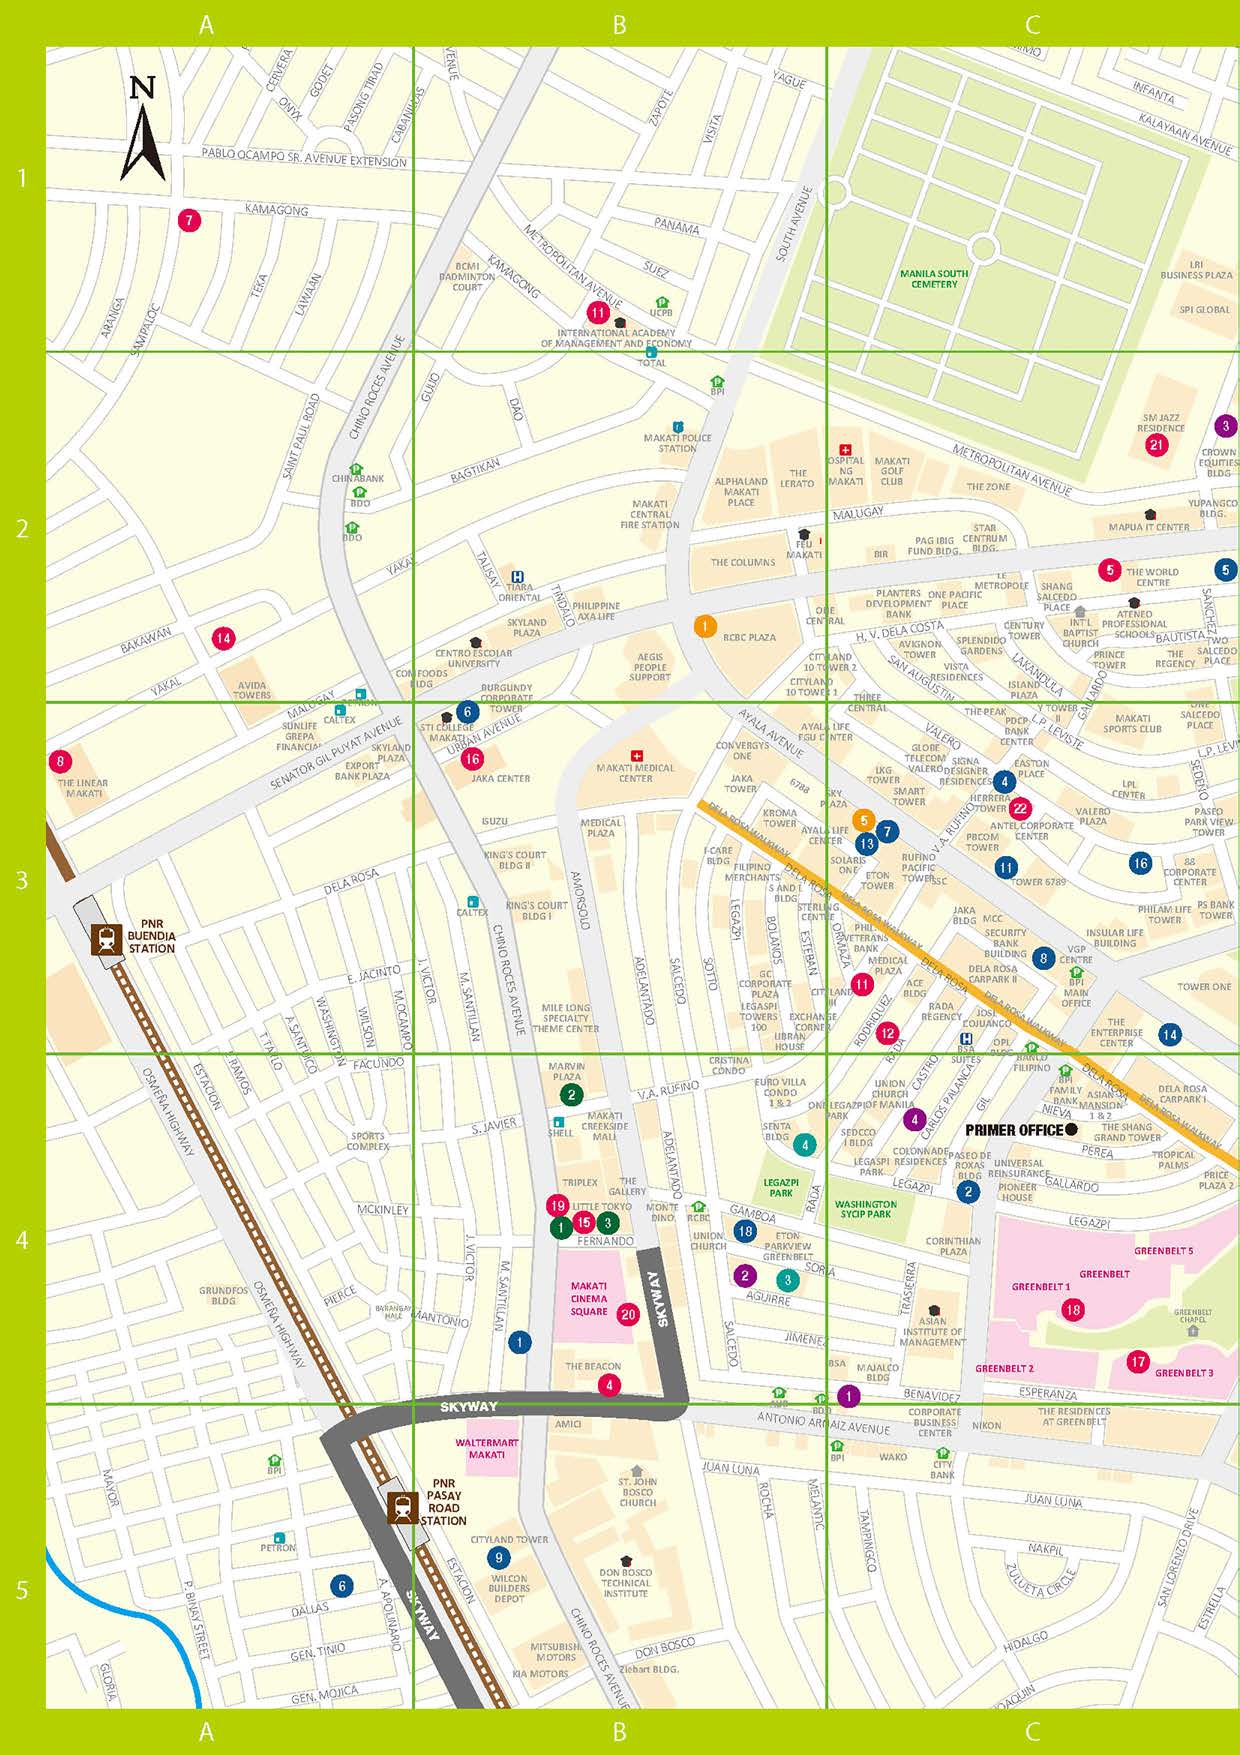1240x1755 pixels.
Task: Click pink marker 8 above The Linear Makati
Action: coord(61,761)
